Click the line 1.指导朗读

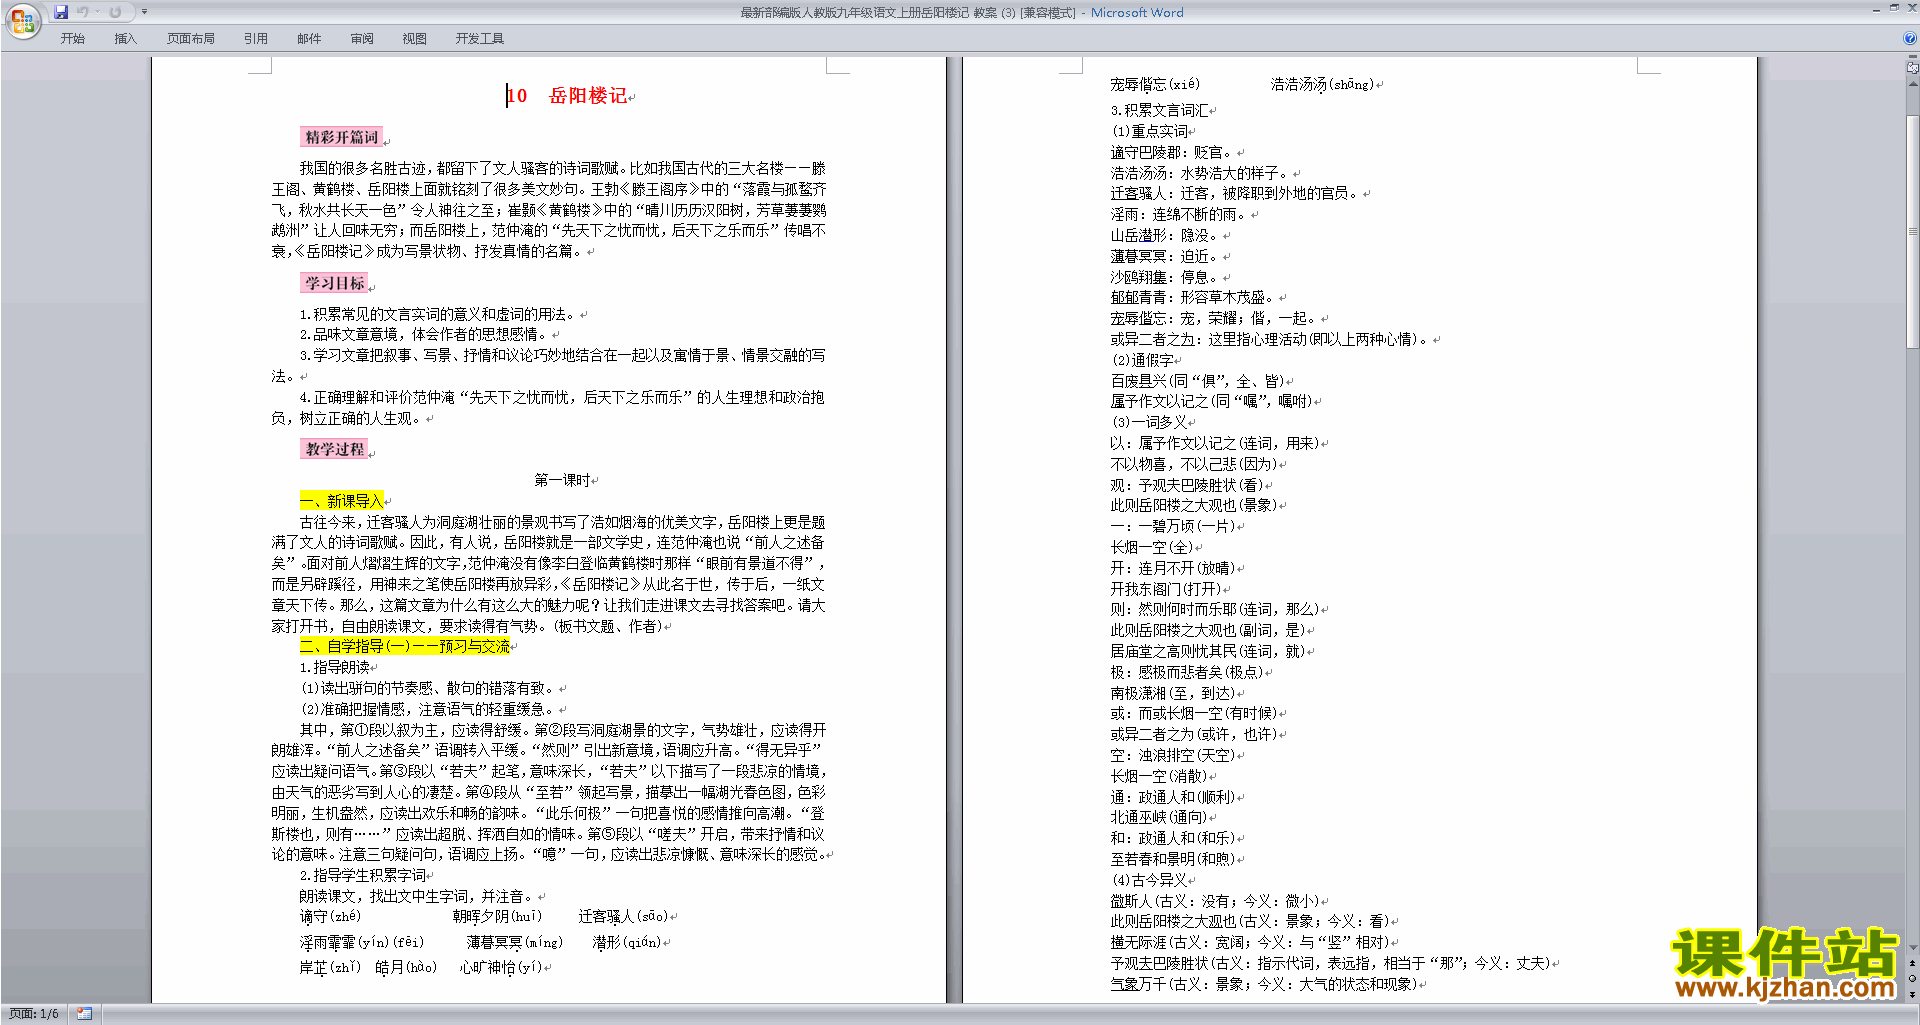(x=335, y=667)
